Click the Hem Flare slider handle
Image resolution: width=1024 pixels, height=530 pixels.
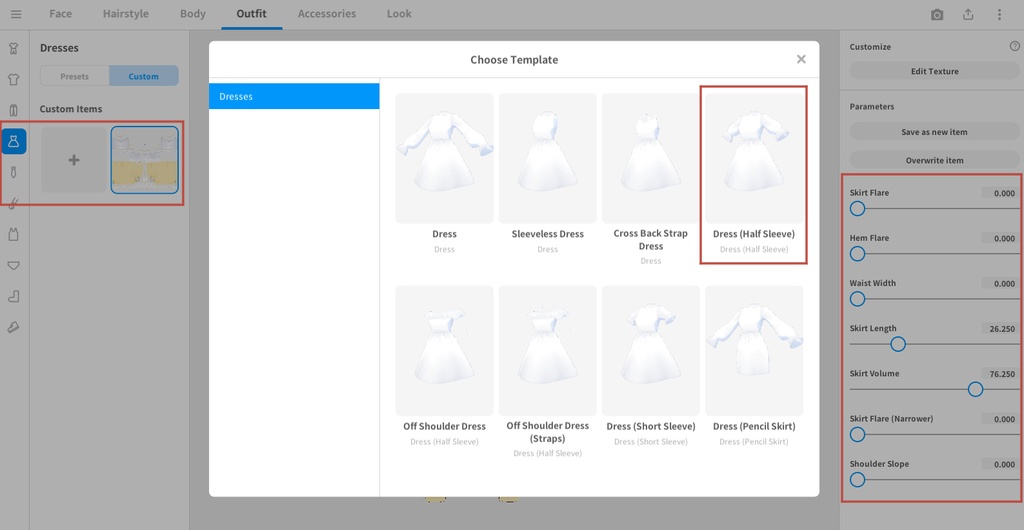point(857,254)
